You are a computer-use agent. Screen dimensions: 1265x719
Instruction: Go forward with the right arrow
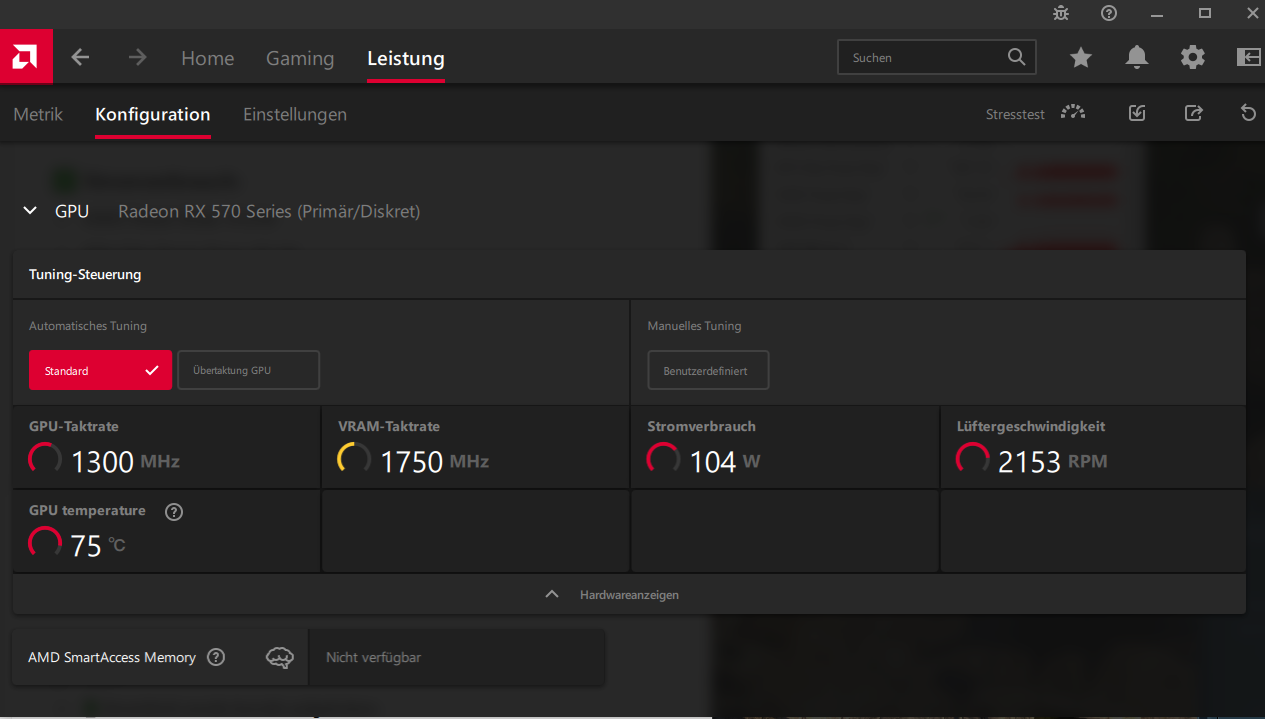click(x=137, y=57)
